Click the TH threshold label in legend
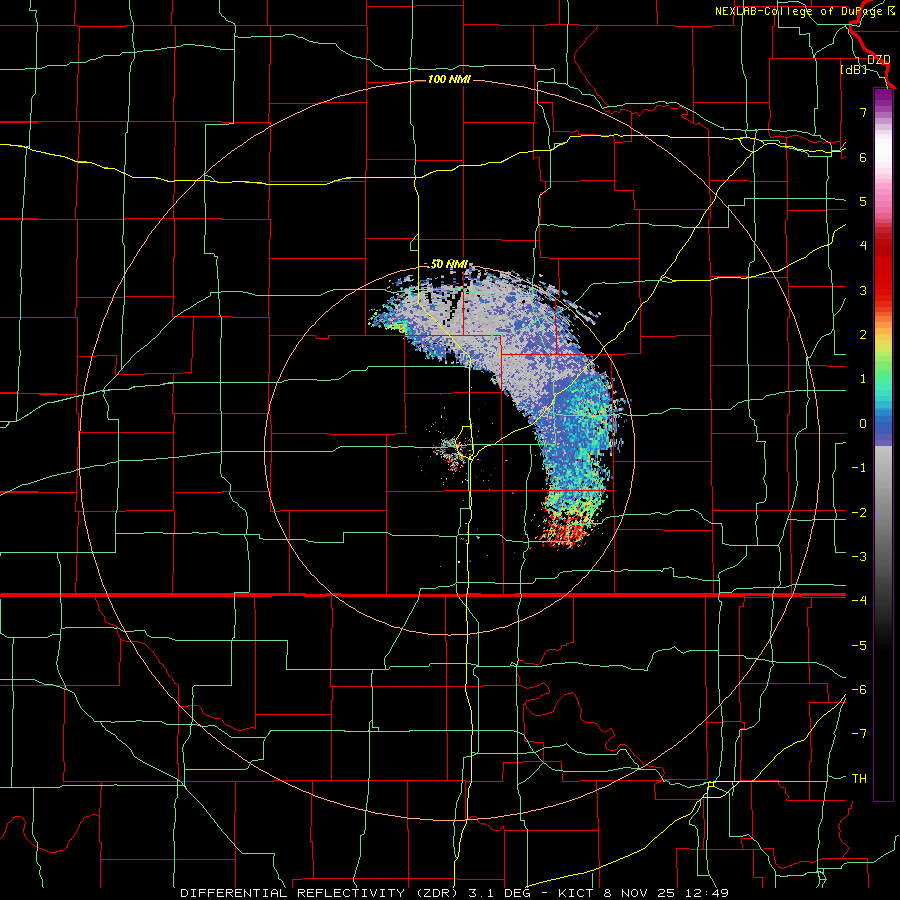This screenshot has width=900, height=900. click(x=859, y=779)
